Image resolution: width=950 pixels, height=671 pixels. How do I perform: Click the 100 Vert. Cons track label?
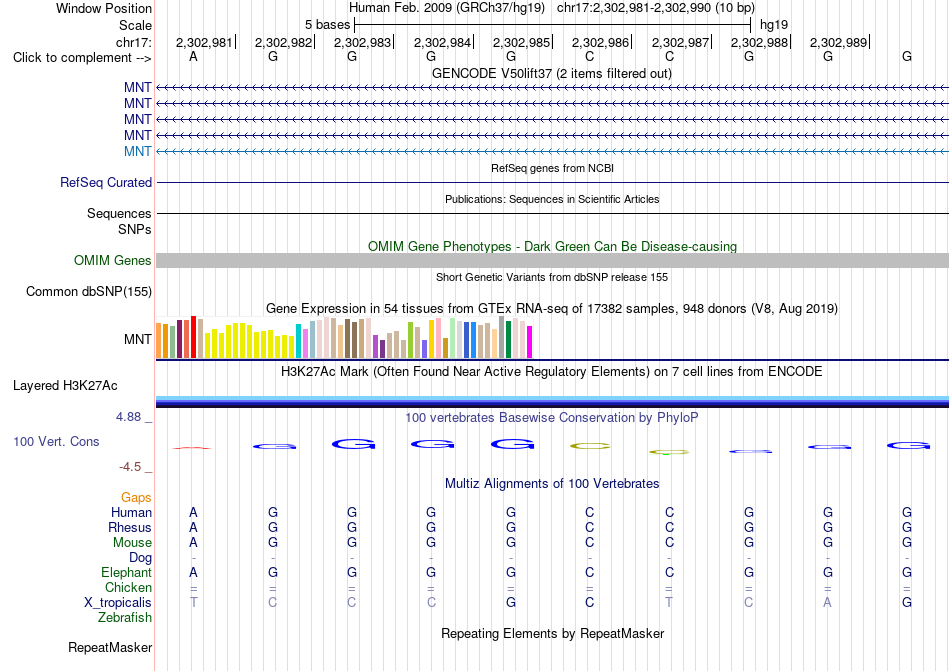(56, 441)
